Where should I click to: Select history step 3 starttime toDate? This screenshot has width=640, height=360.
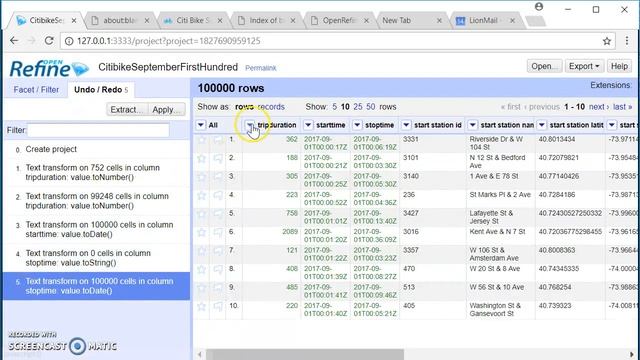(96, 229)
